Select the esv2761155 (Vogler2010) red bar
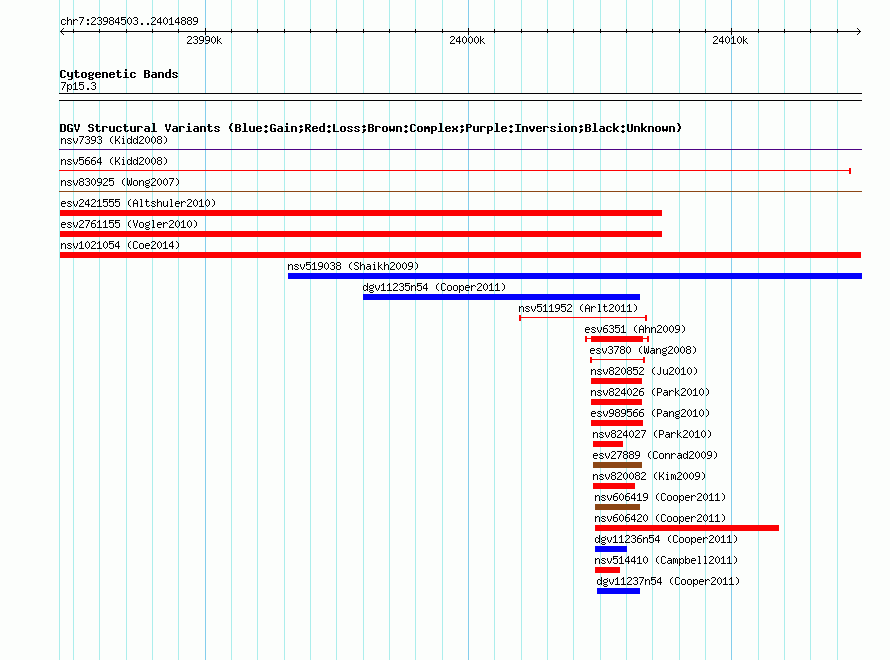Image resolution: width=890 pixels, height=660 pixels. [360, 234]
